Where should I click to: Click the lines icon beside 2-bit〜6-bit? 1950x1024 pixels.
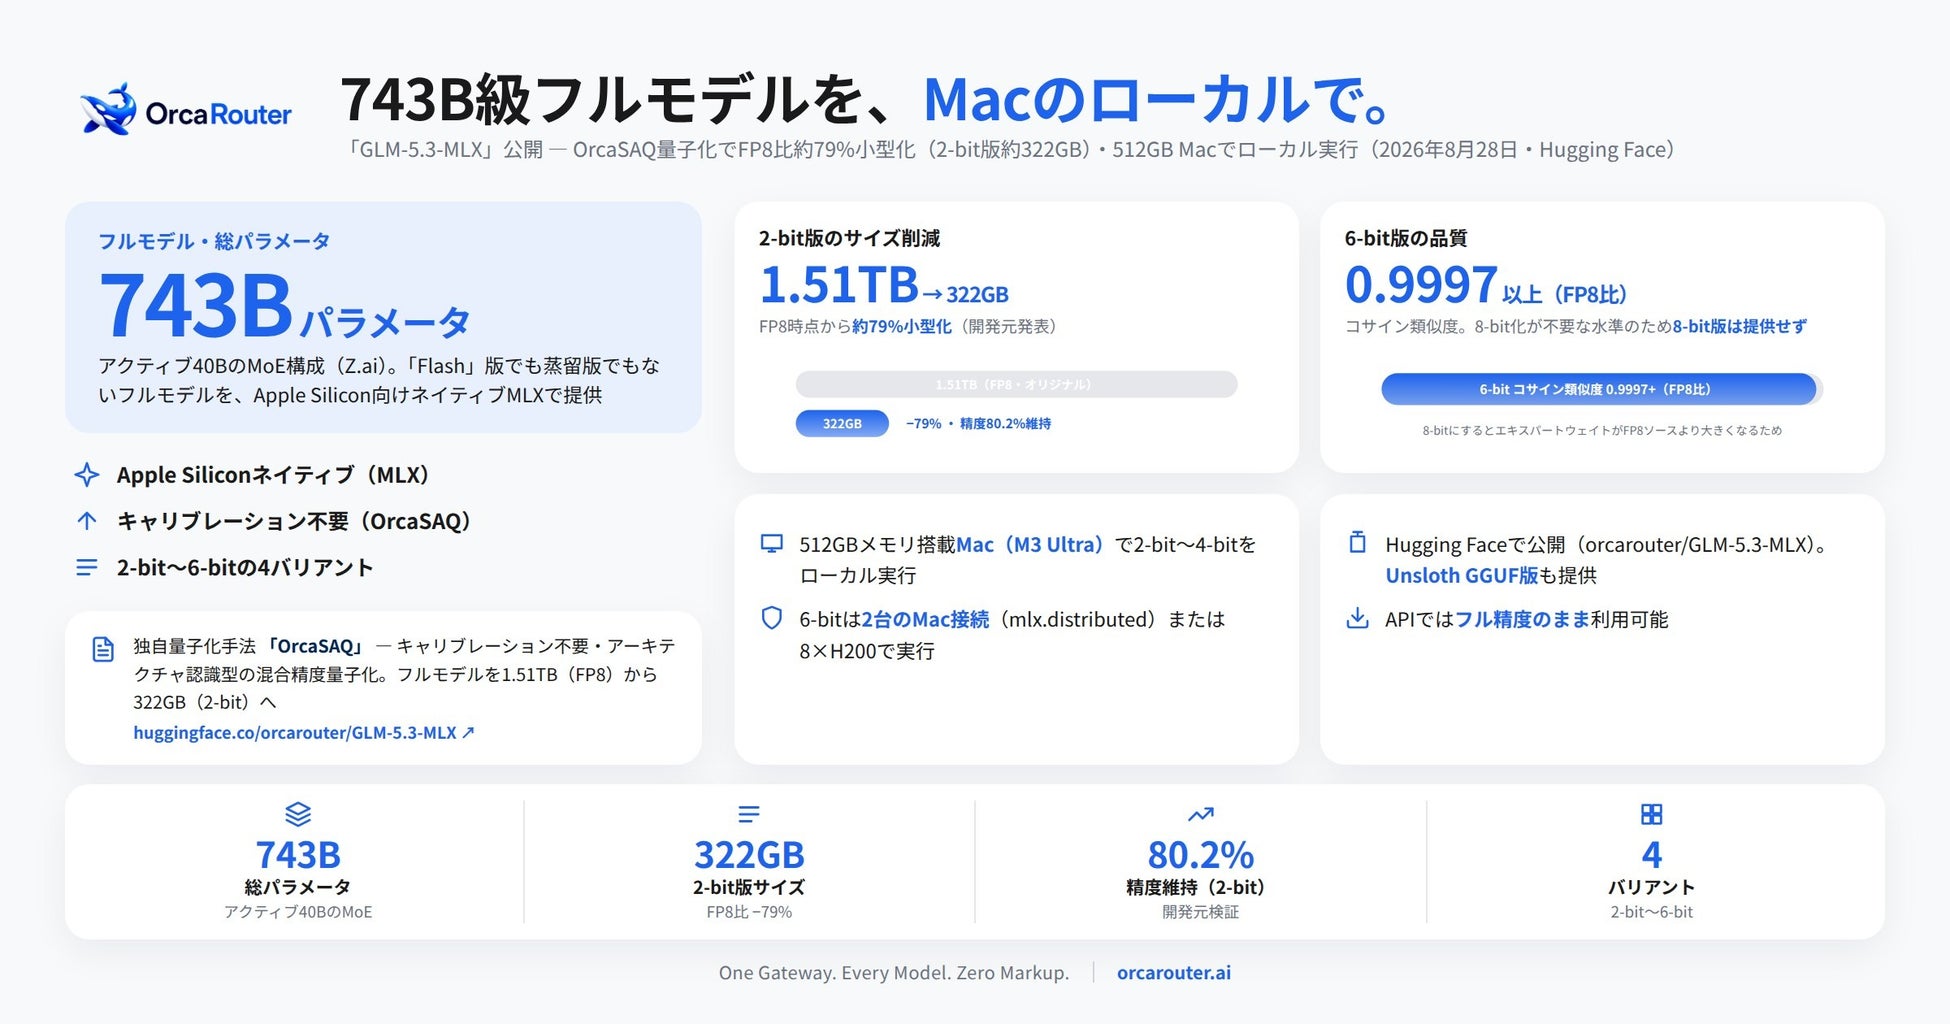(x=87, y=567)
